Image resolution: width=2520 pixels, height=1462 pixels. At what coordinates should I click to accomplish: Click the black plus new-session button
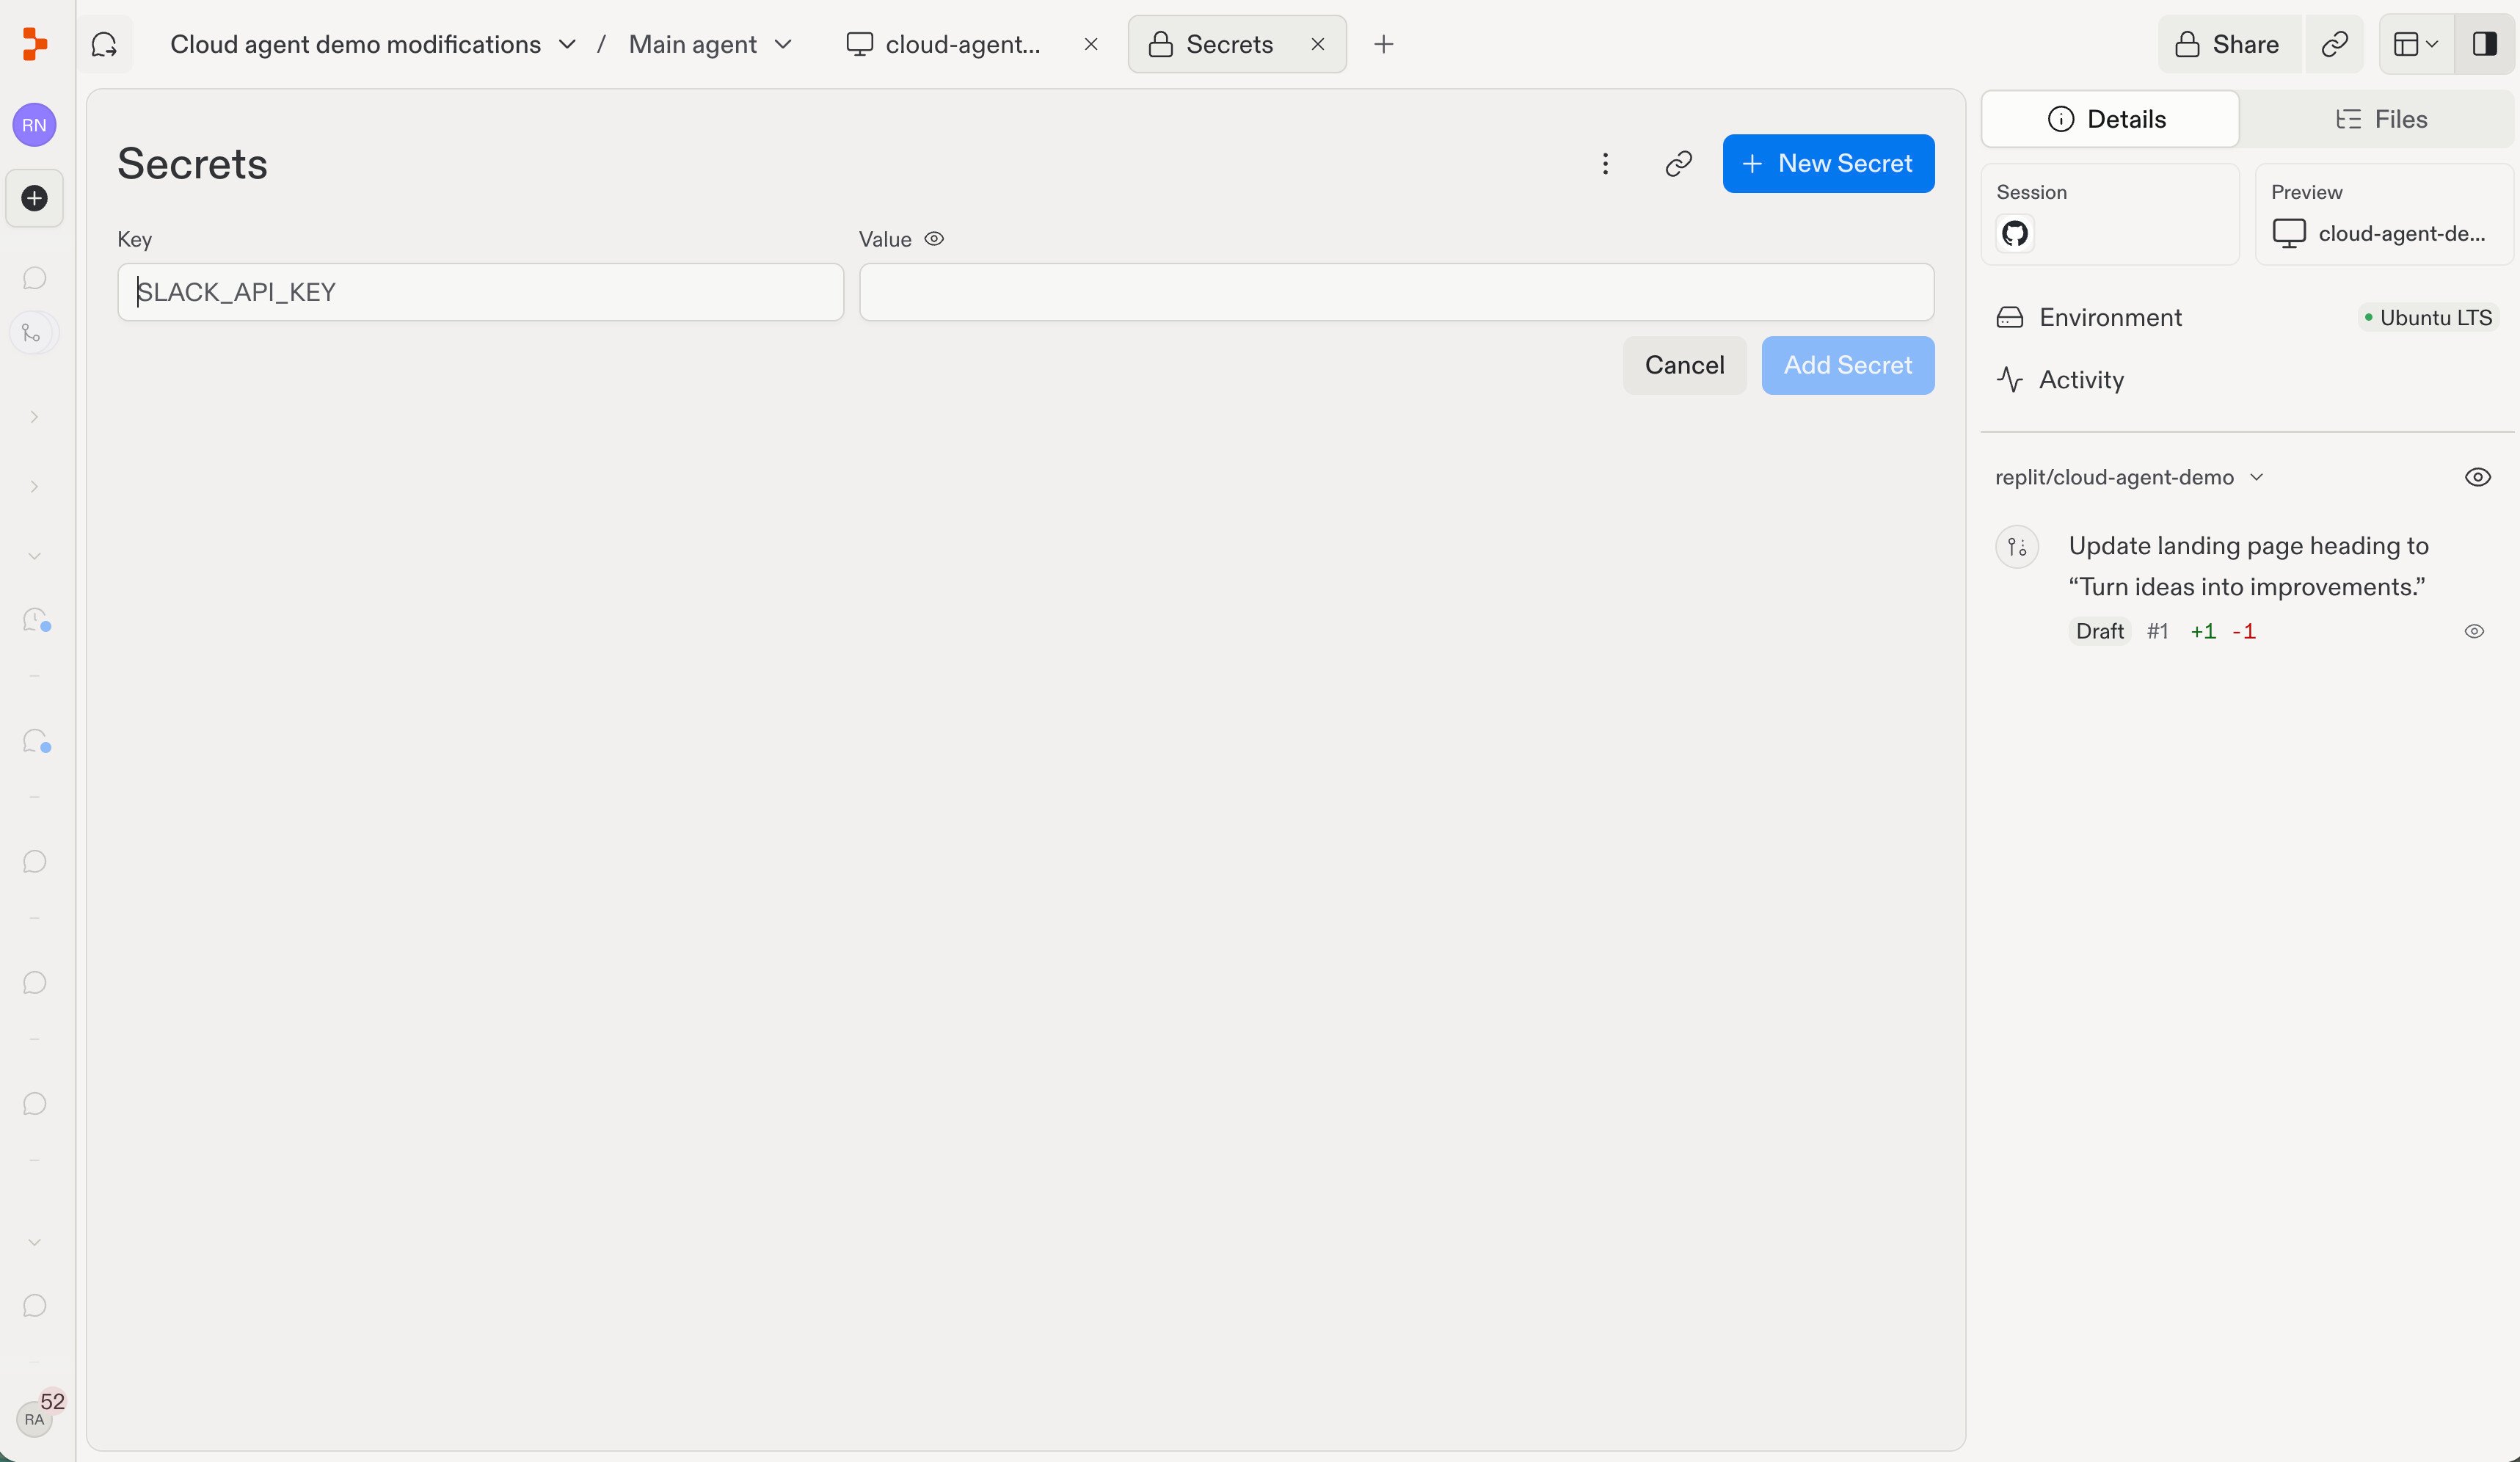(34, 198)
